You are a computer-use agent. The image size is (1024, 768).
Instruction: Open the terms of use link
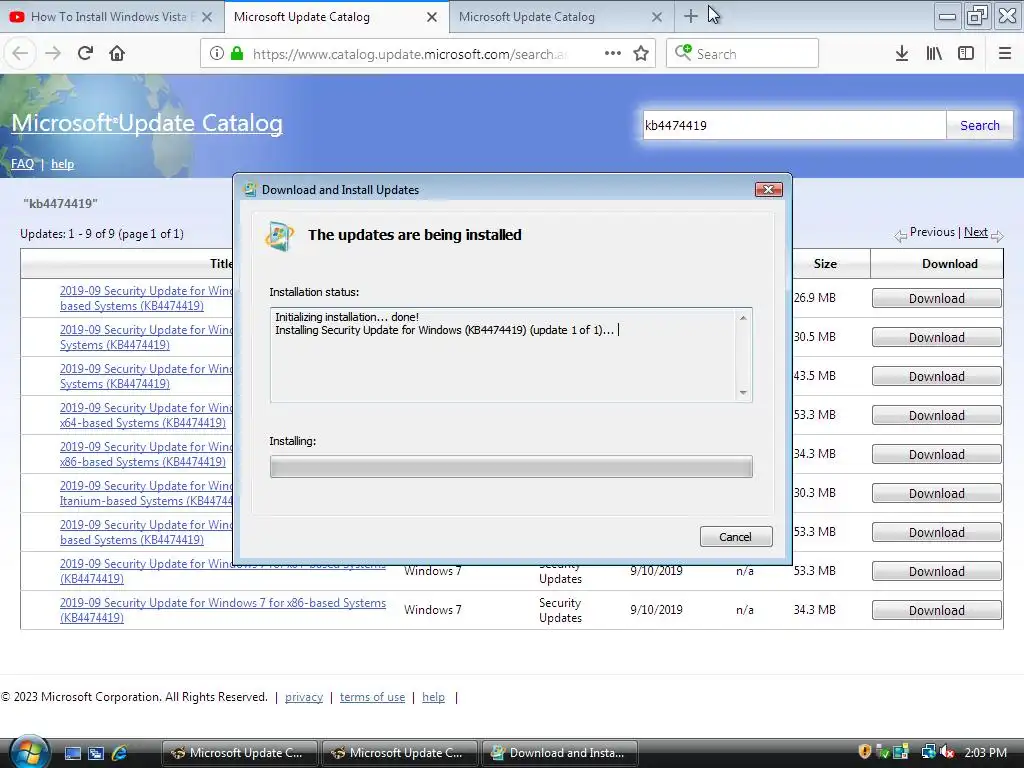click(372, 697)
